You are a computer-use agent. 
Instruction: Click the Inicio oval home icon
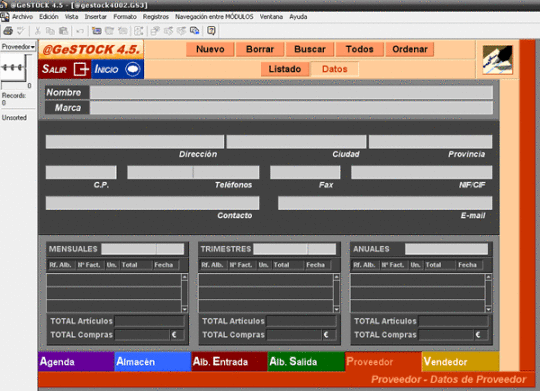[133, 69]
